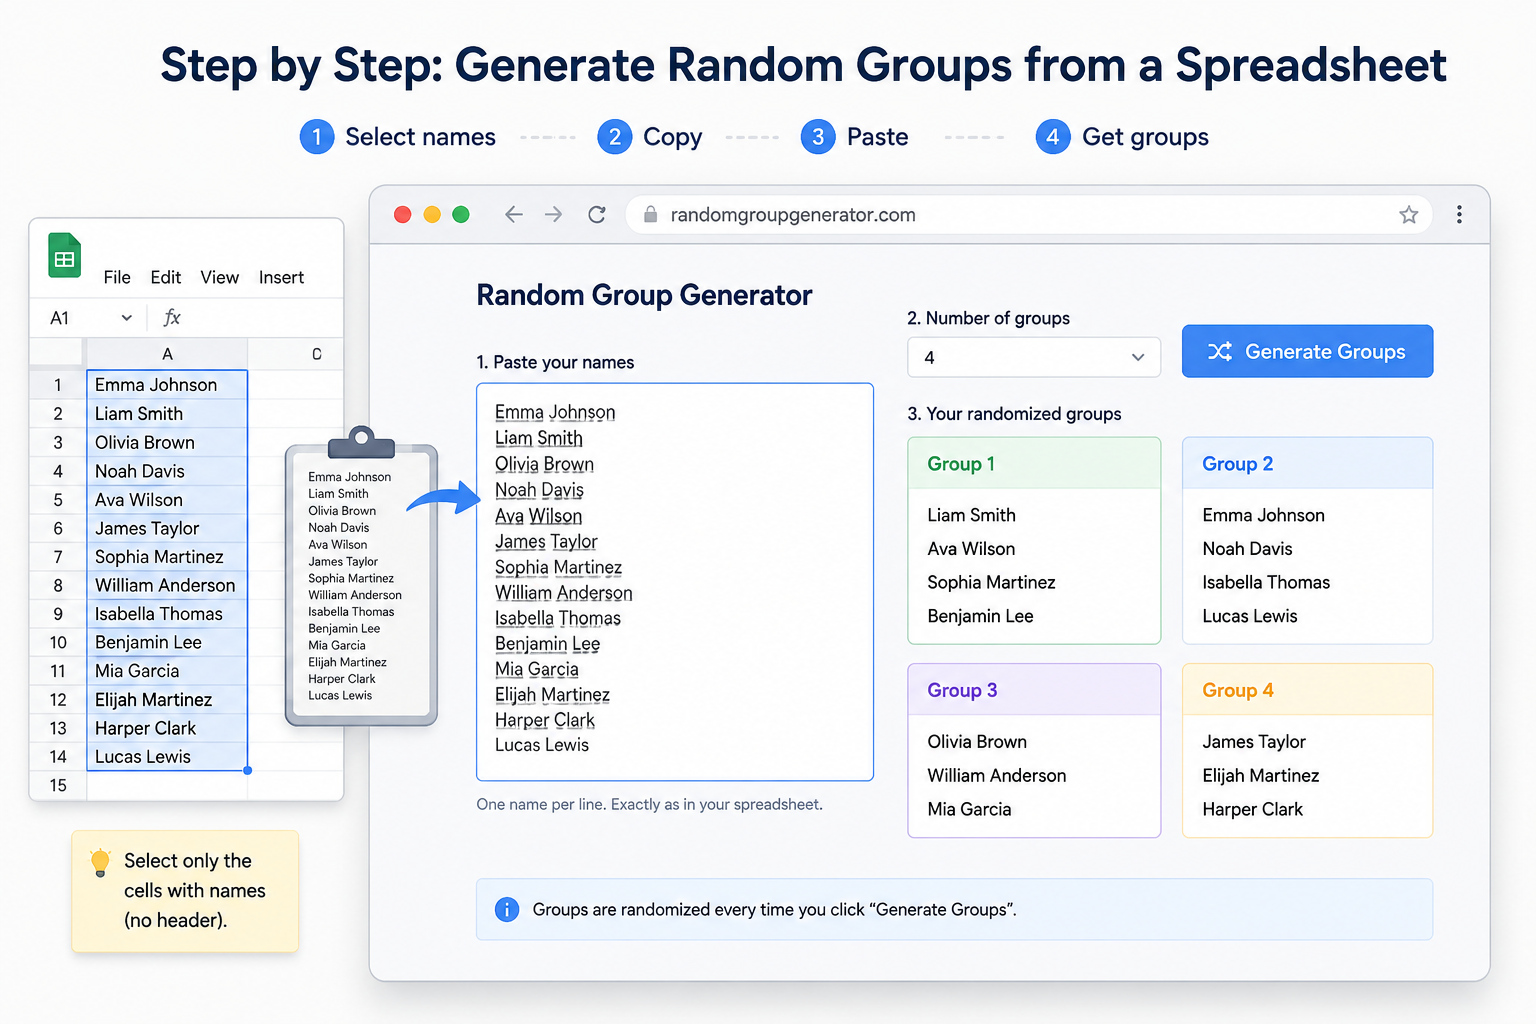Click the green Sheets app icon
This screenshot has width=1536, height=1024.
pyautogui.click(x=65, y=255)
